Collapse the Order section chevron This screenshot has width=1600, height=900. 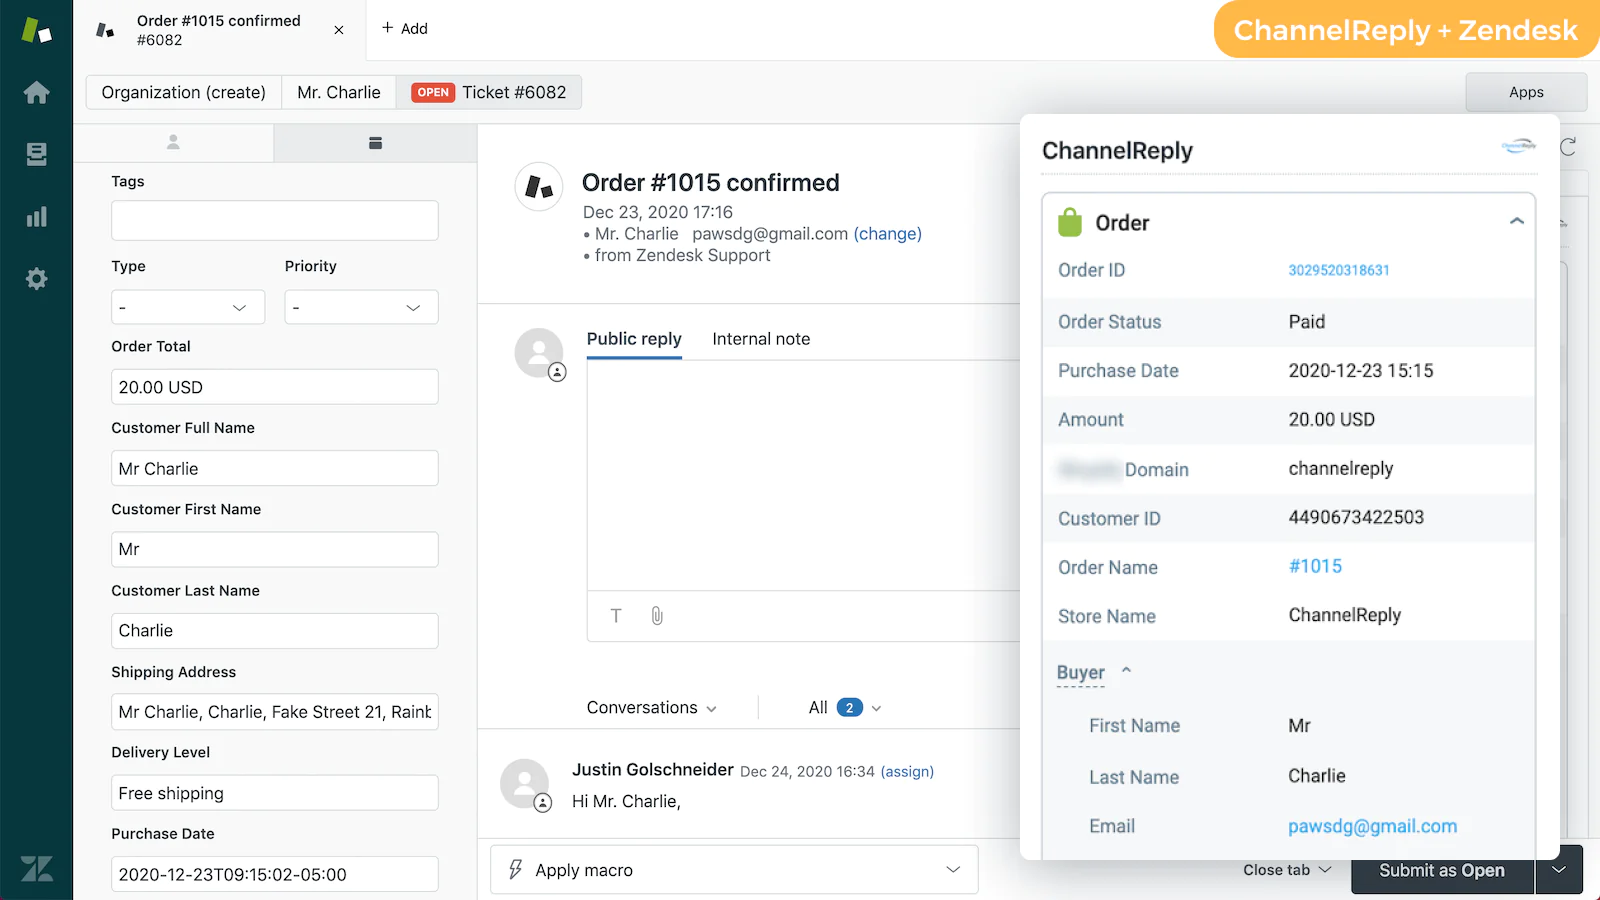1516,222
